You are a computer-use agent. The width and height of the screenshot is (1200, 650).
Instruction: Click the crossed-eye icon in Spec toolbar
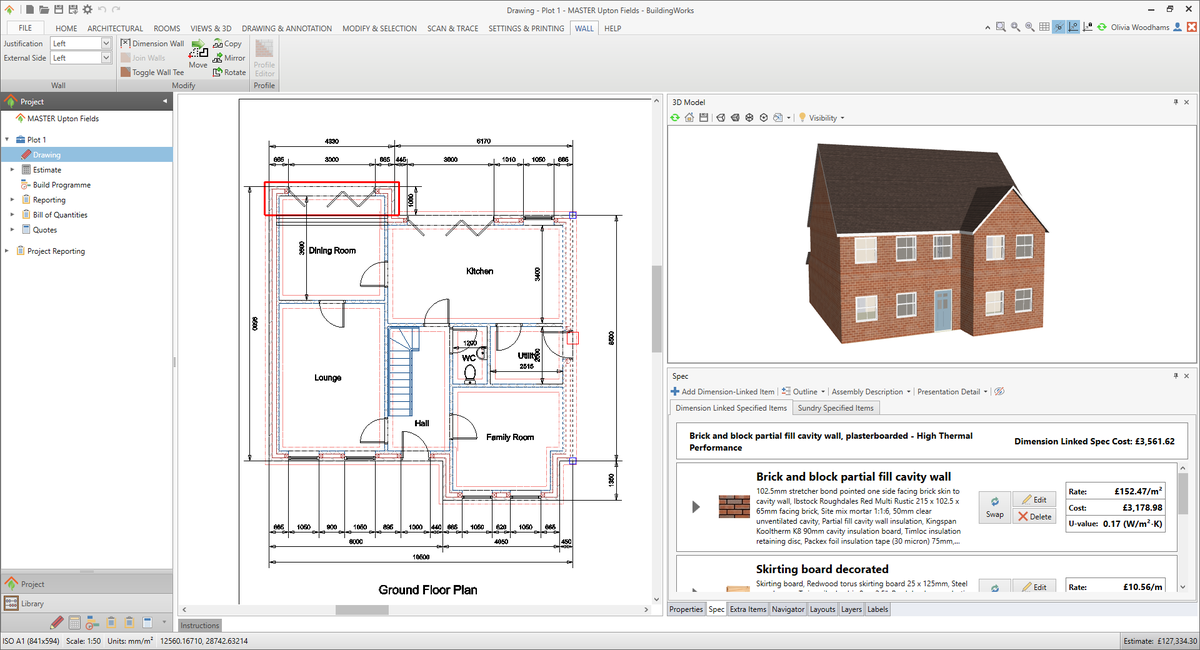999,392
